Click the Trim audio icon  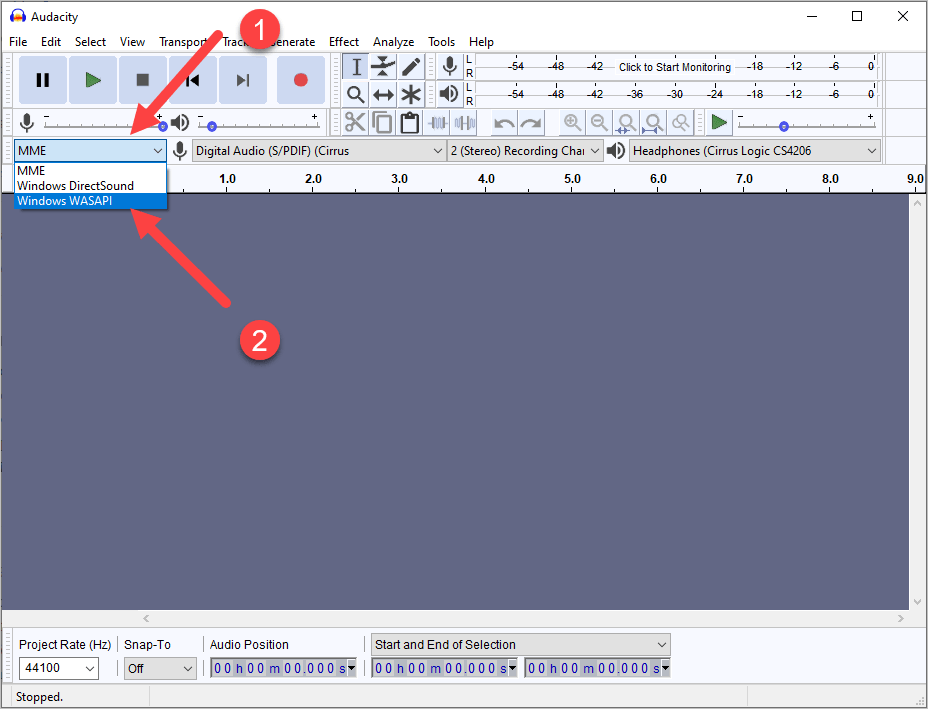point(438,123)
